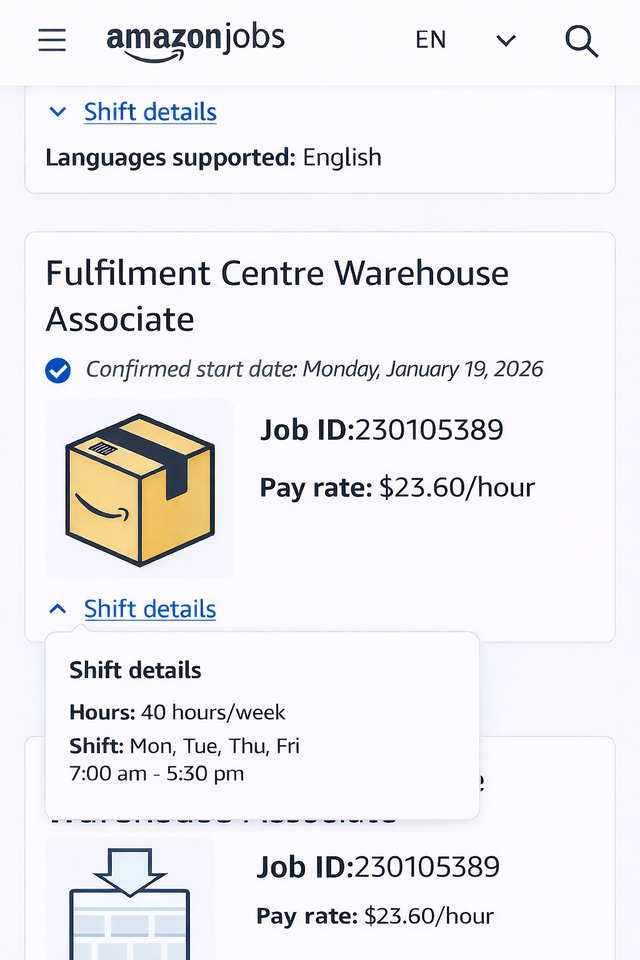
Task: Select the cardboard package box image
Action: (x=140, y=488)
